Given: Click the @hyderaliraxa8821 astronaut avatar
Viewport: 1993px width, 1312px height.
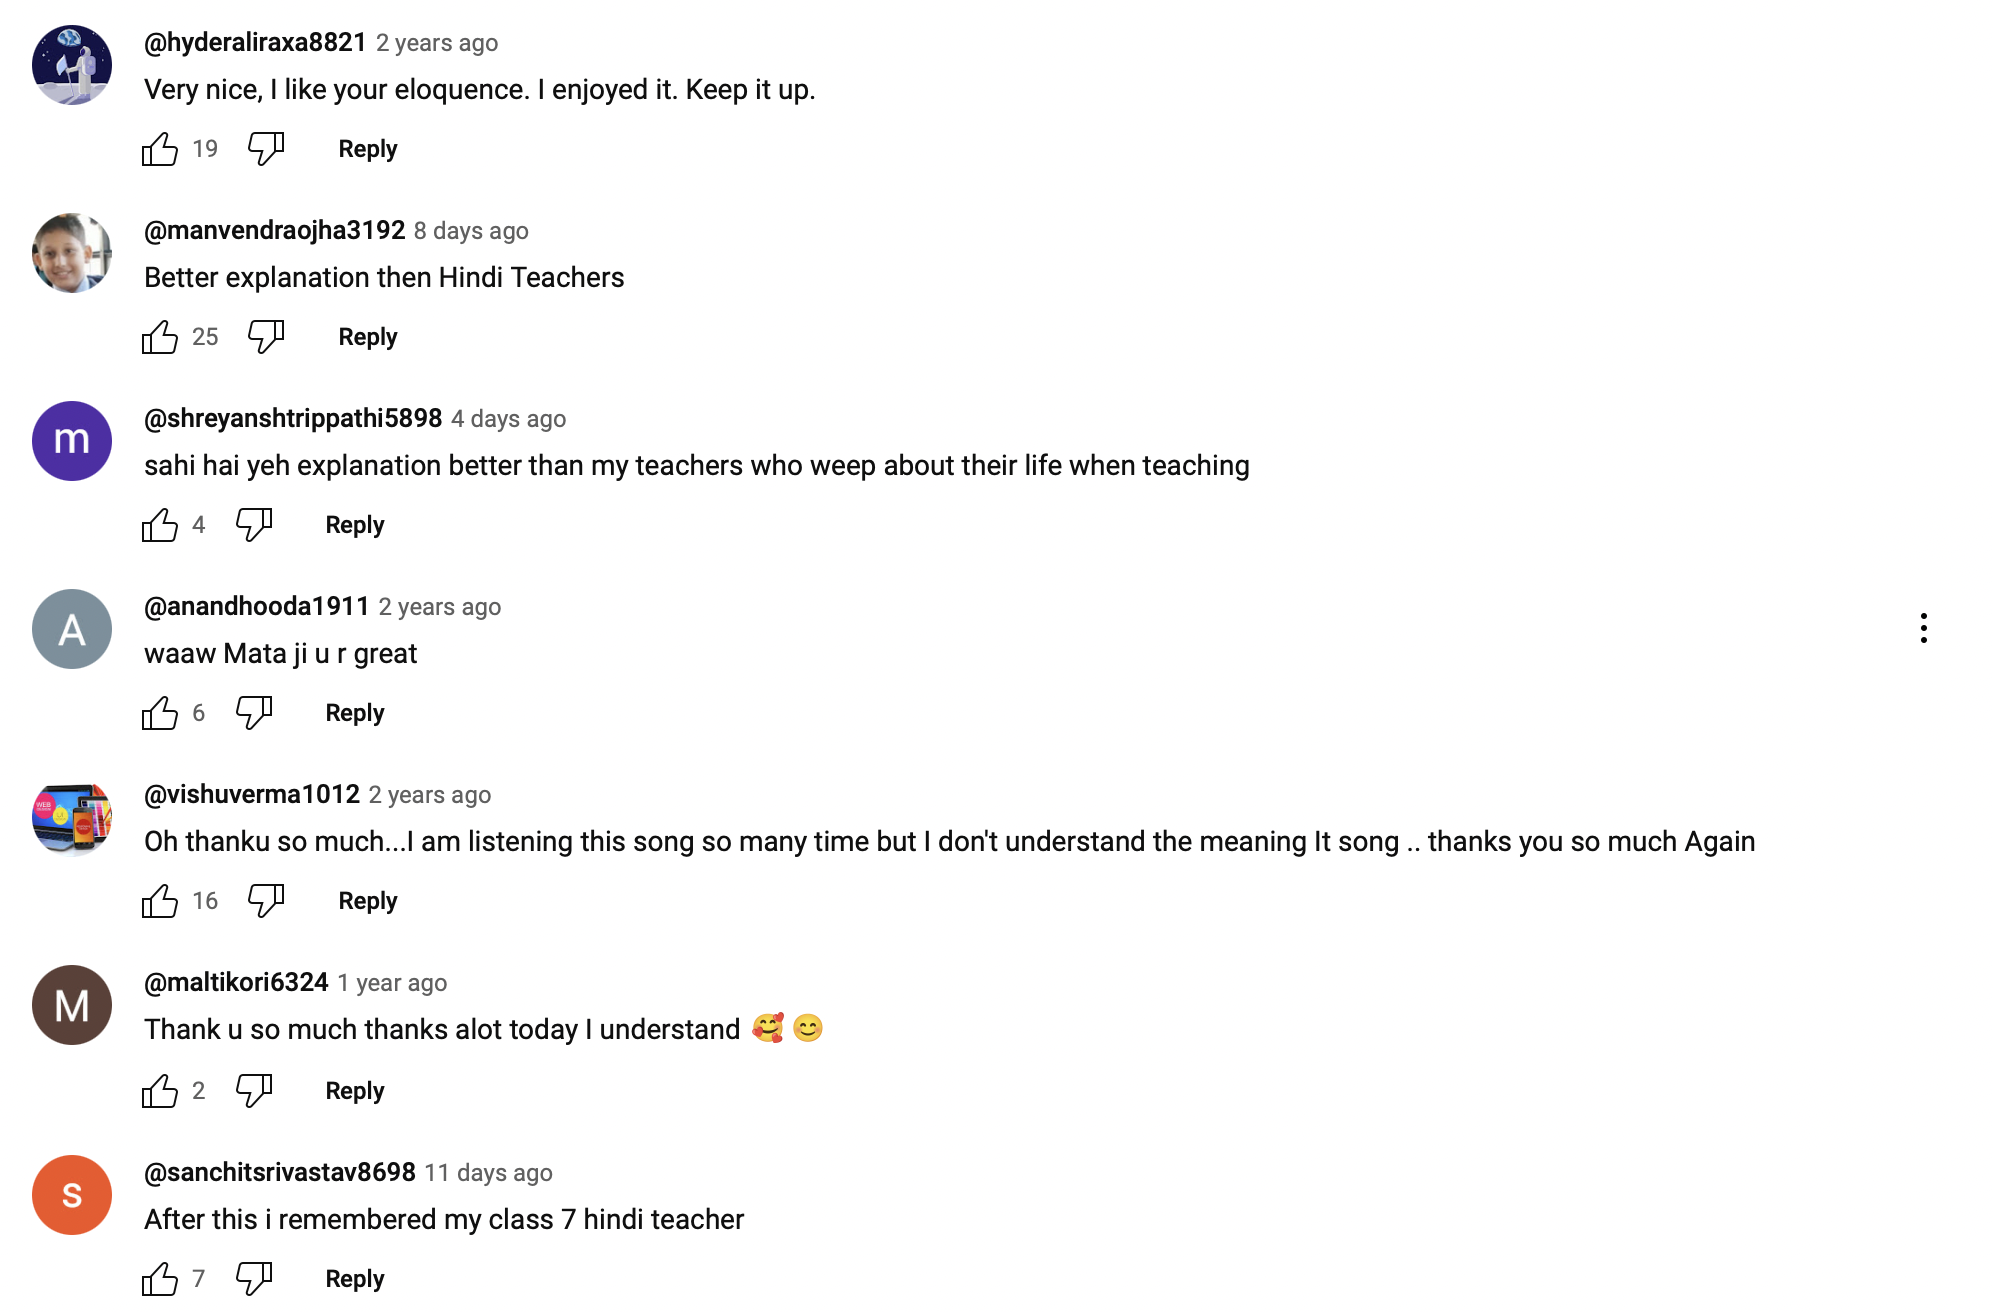Looking at the screenshot, I should (72, 65).
